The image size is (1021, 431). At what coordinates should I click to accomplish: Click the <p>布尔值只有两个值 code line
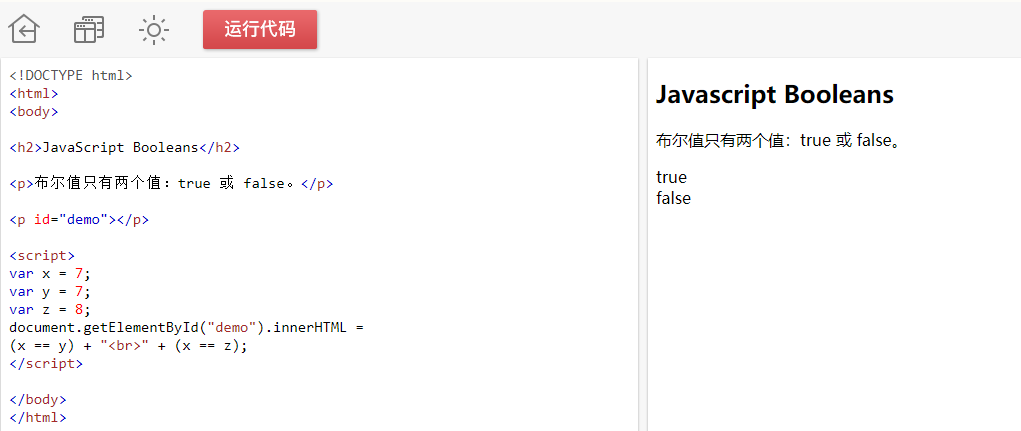[x=171, y=184]
